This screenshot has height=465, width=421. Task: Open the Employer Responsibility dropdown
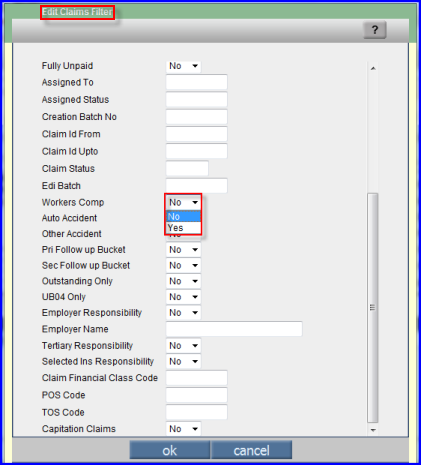[183, 313]
